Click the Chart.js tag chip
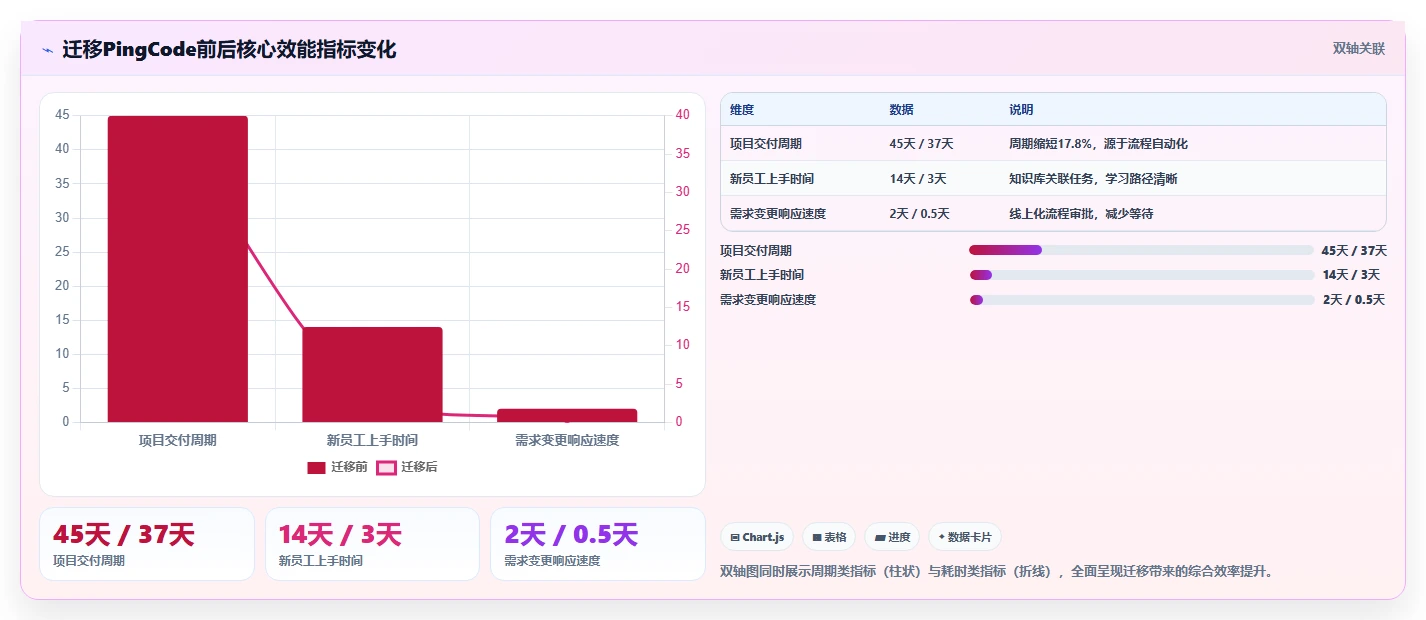Screen dimensions: 1426x620 tap(757, 537)
